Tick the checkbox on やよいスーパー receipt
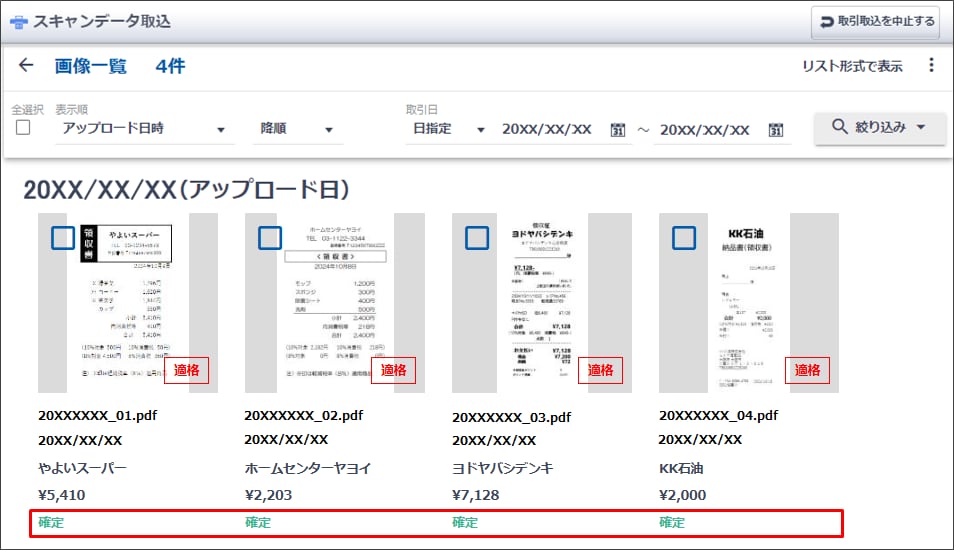Viewport: 954px width, 550px height. [x=63, y=238]
